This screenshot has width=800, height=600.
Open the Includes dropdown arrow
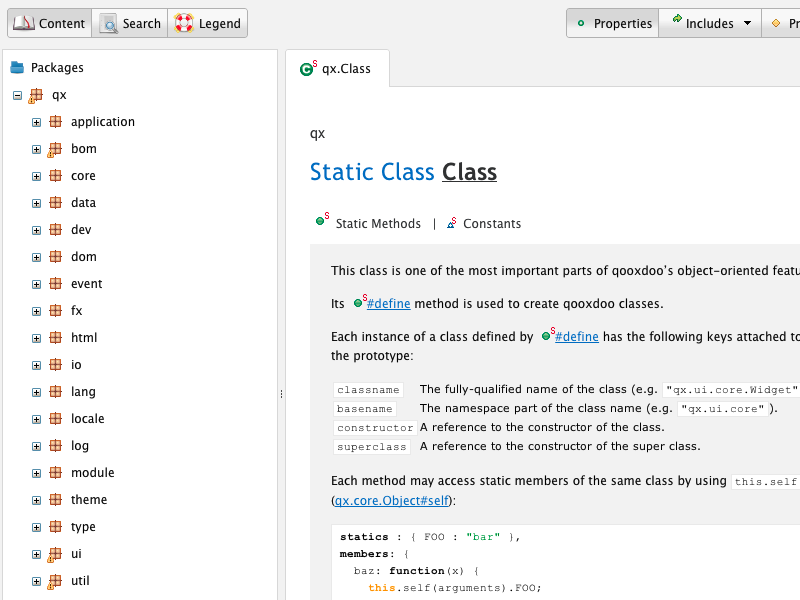(x=748, y=23)
